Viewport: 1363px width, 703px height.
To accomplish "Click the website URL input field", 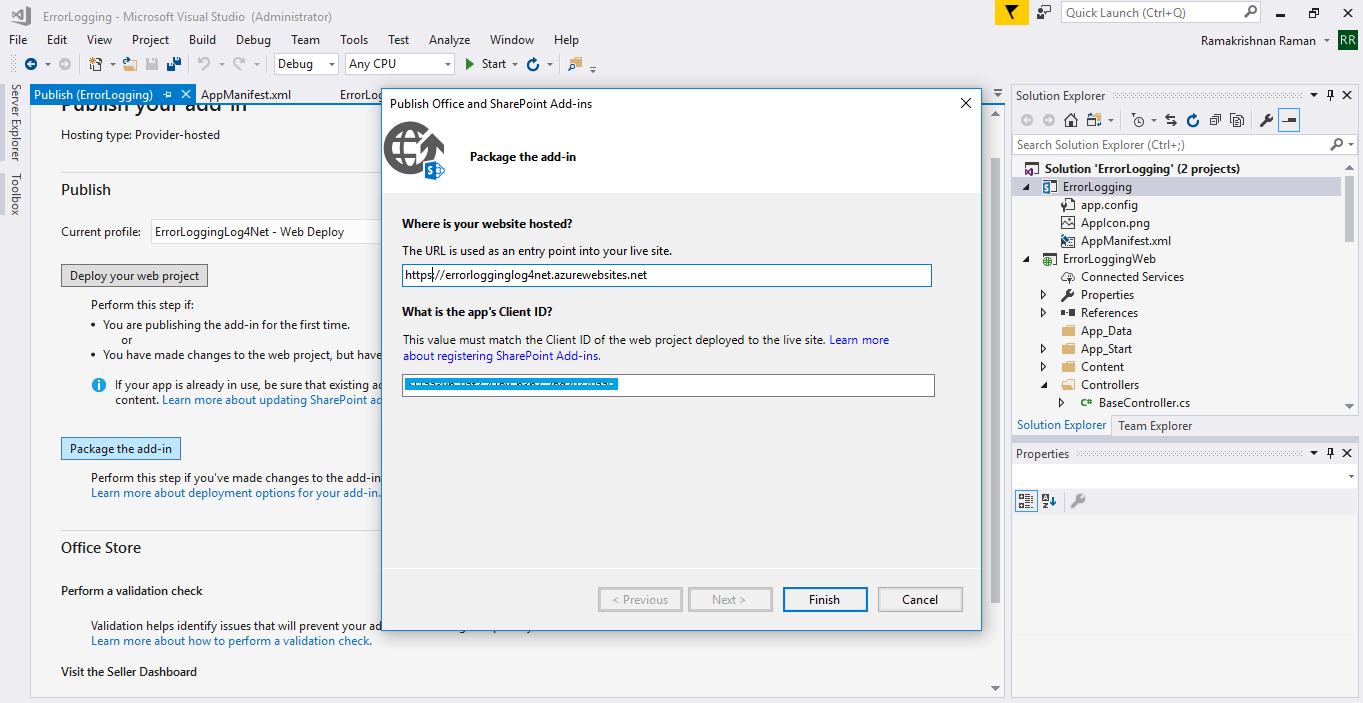I will coord(667,275).
